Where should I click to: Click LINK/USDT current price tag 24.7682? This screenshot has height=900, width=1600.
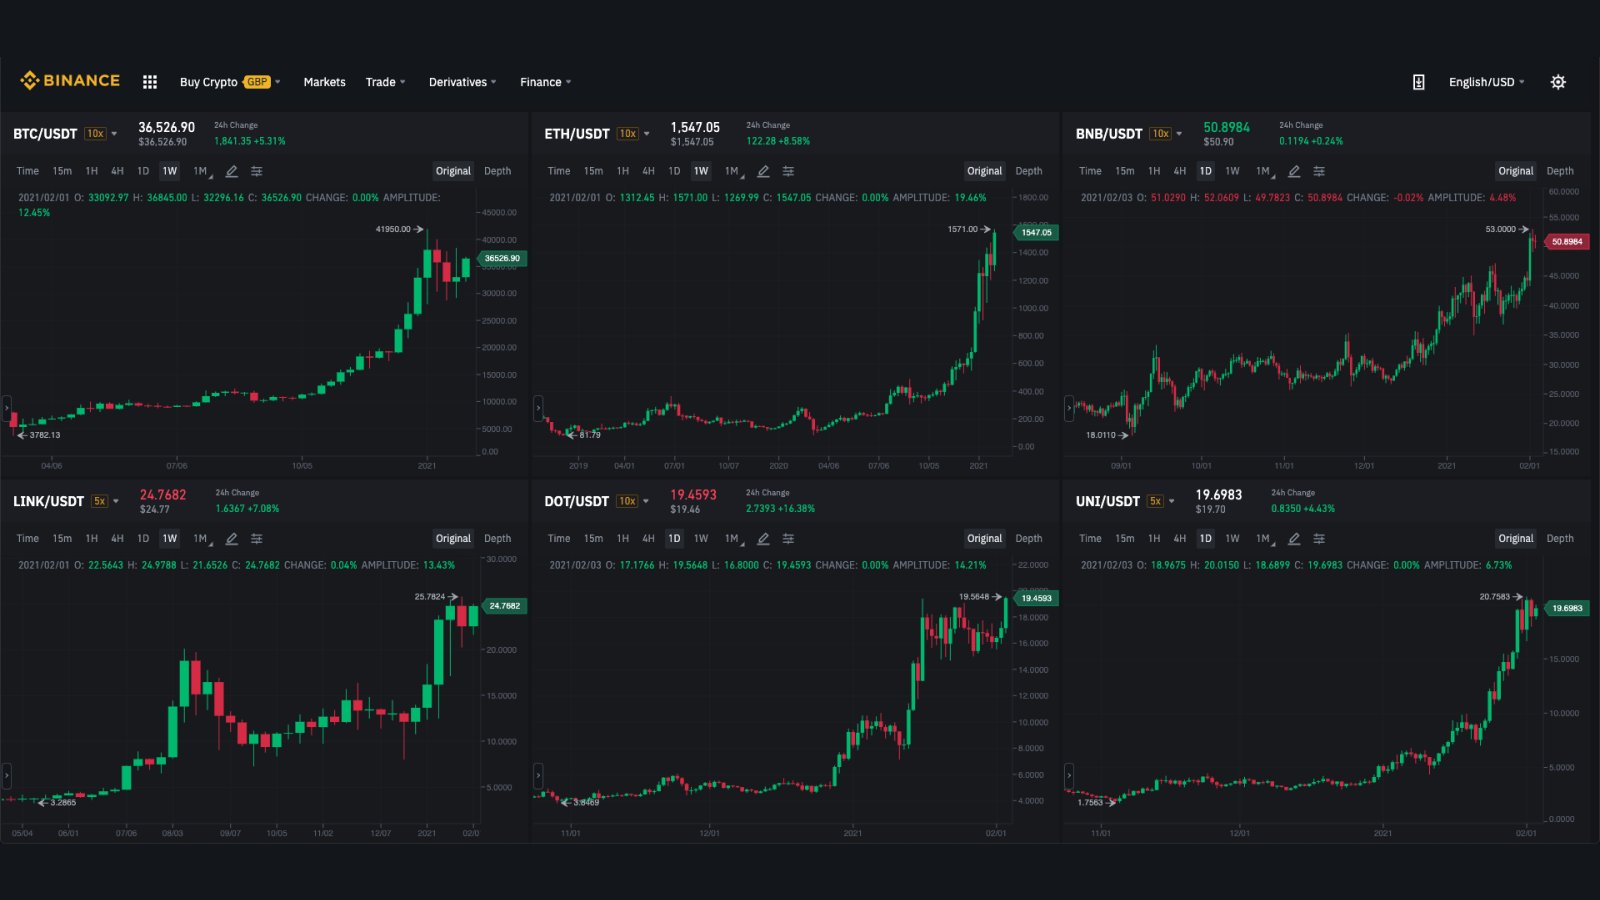pos(504,605)
